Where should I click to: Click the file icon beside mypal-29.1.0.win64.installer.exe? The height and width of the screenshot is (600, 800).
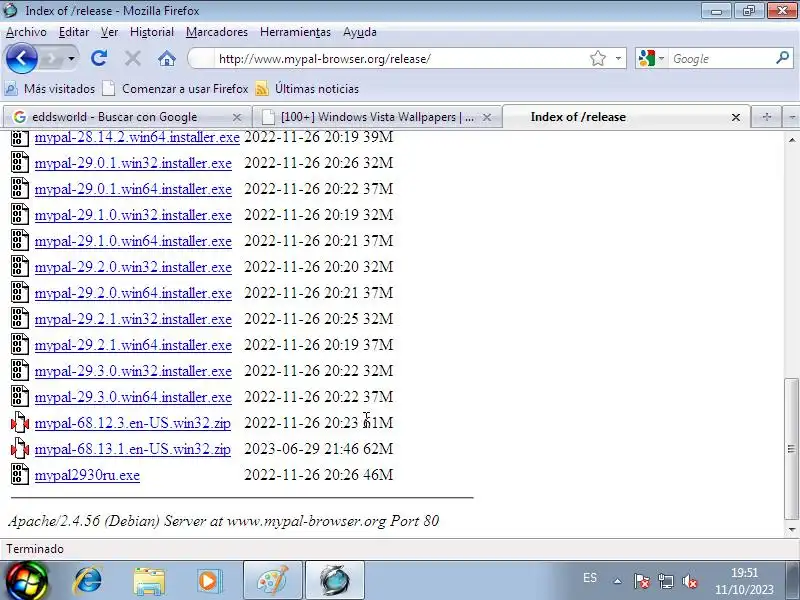pos(20,241)
